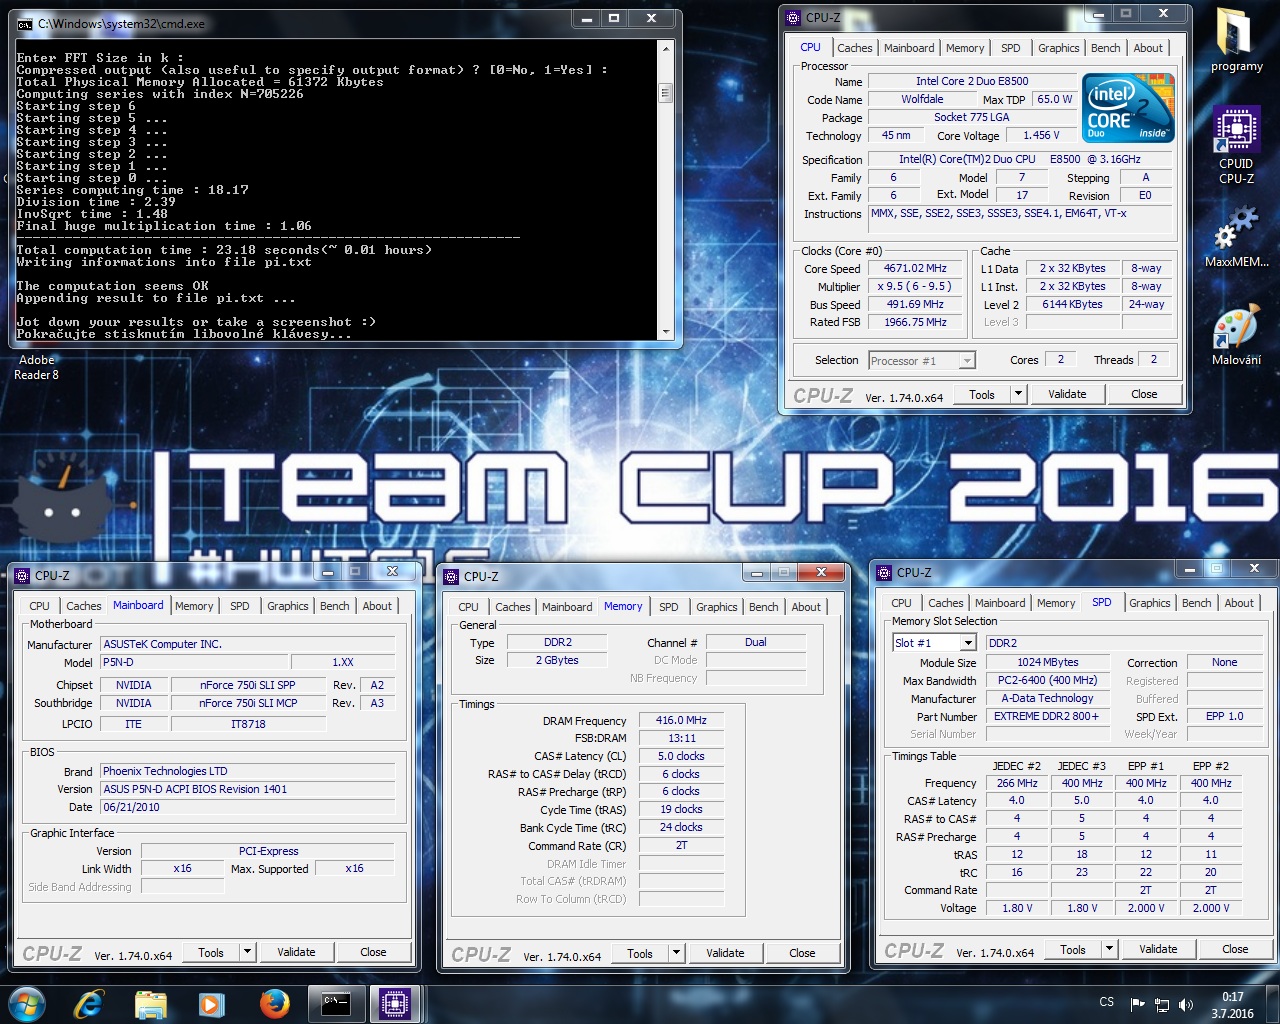Click Level 2 cache value 6144 KBytes
1280x1024 pixels.
coord(1071,304)
